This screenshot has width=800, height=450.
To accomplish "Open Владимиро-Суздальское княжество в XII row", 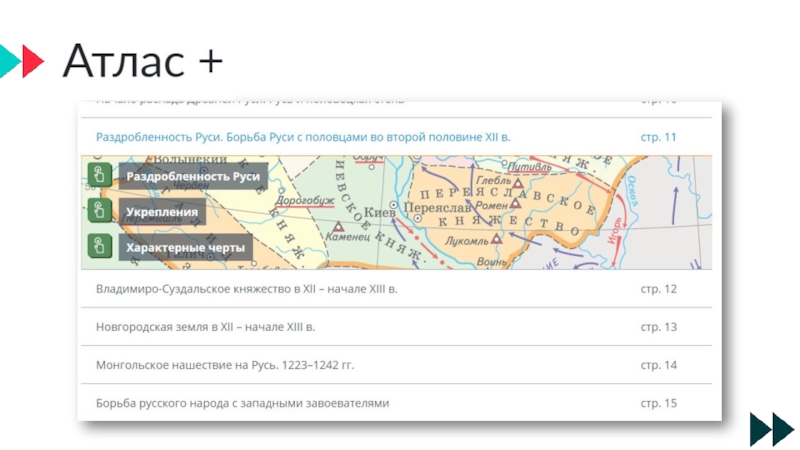I will (x=396, y=289).
